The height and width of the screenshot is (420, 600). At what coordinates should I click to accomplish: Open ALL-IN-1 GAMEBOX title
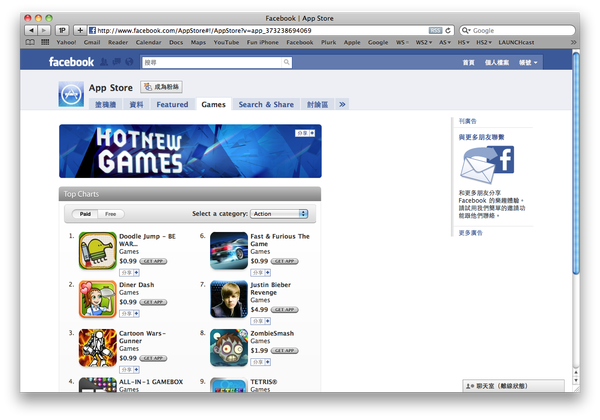151,382
